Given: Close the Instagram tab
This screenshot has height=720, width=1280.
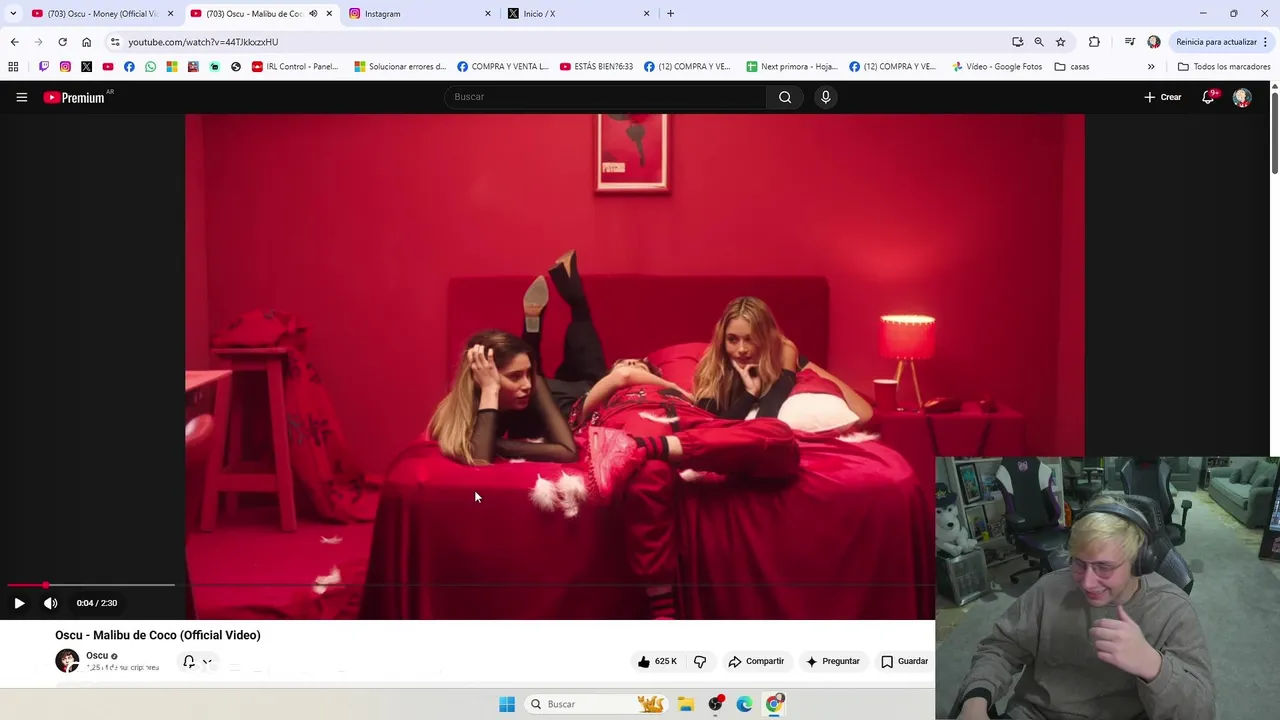Looking at the screenshot, I should (488, 14).
